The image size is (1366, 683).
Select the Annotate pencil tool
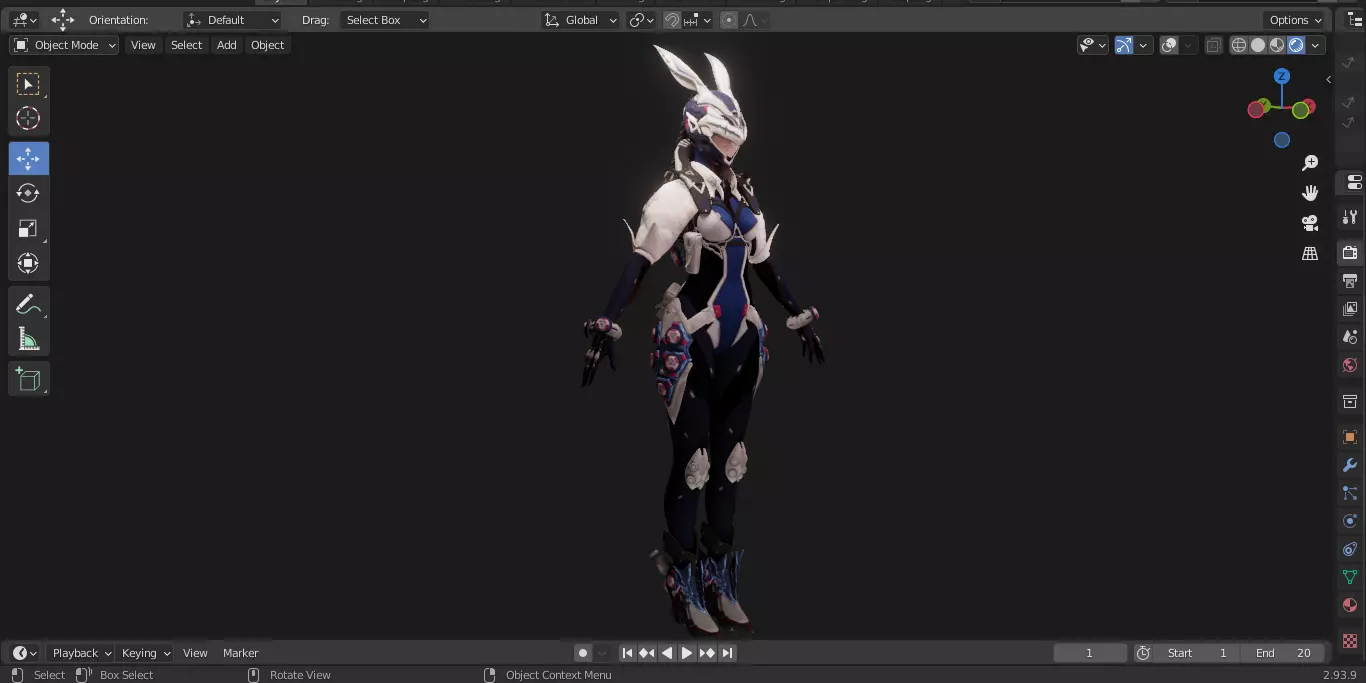click(x=28, y=304)
